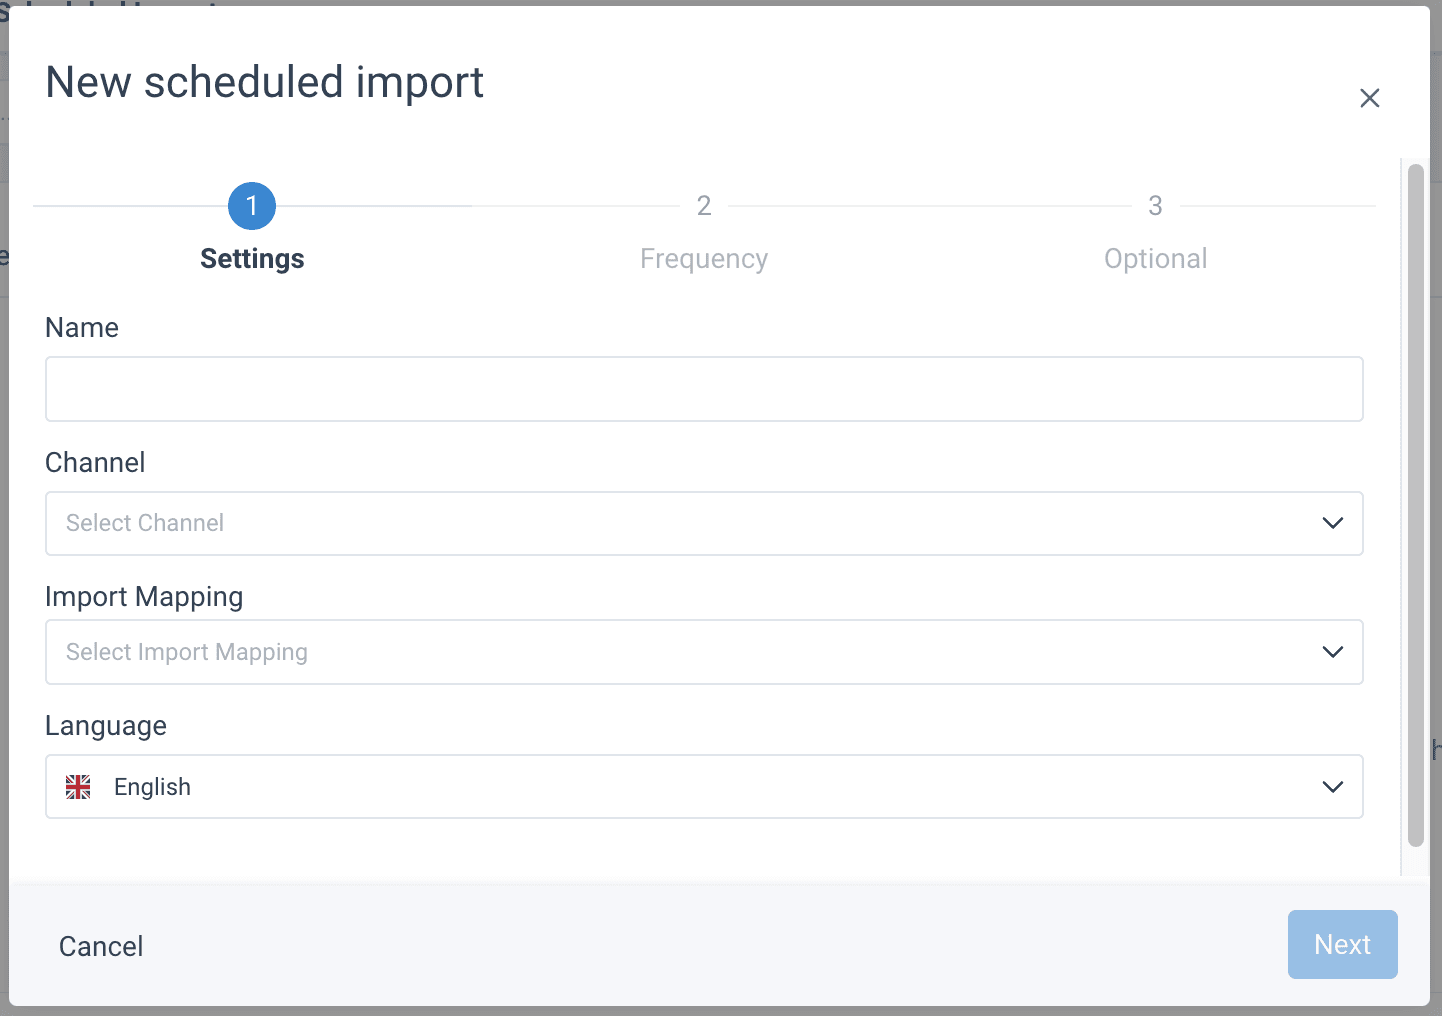Jump to the Optional step
1442x1016 pixels.
pos(1155,259)
